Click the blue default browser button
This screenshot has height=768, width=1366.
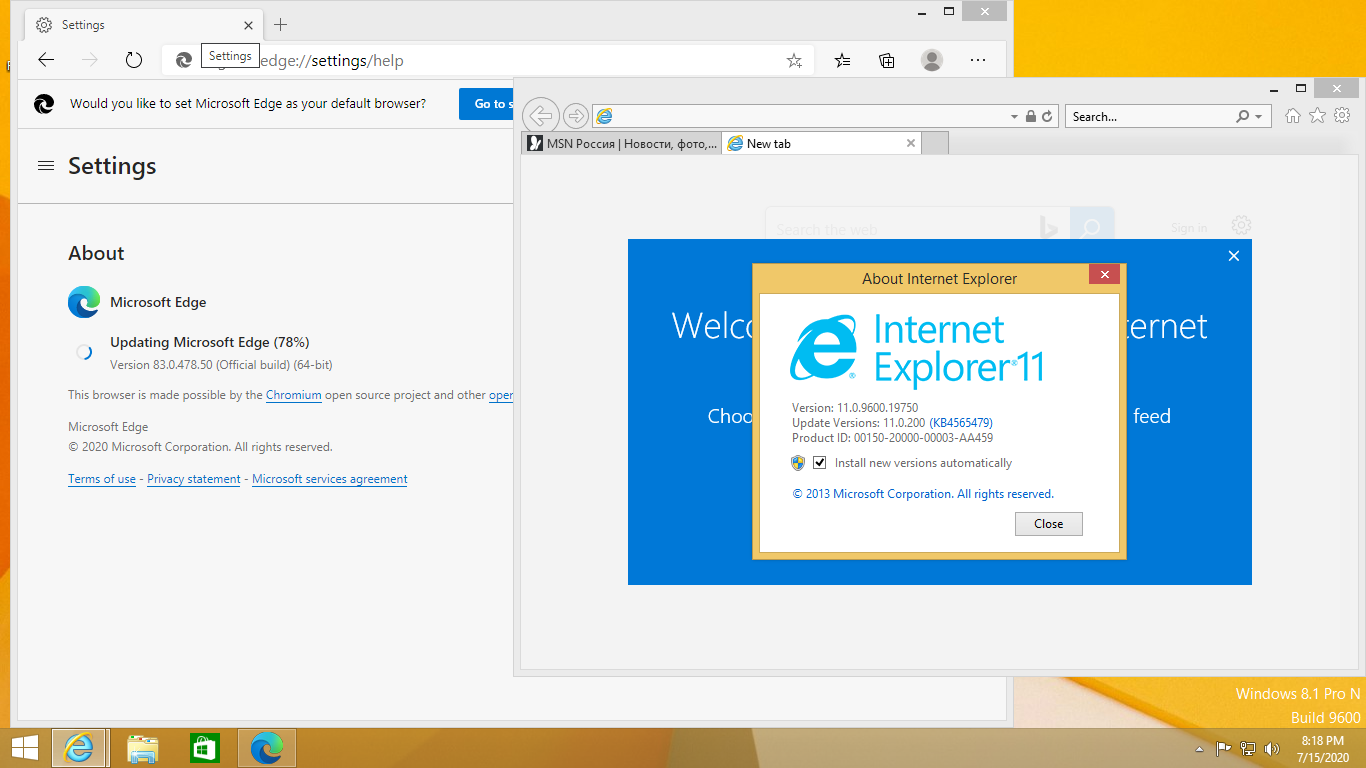point(486,104)
